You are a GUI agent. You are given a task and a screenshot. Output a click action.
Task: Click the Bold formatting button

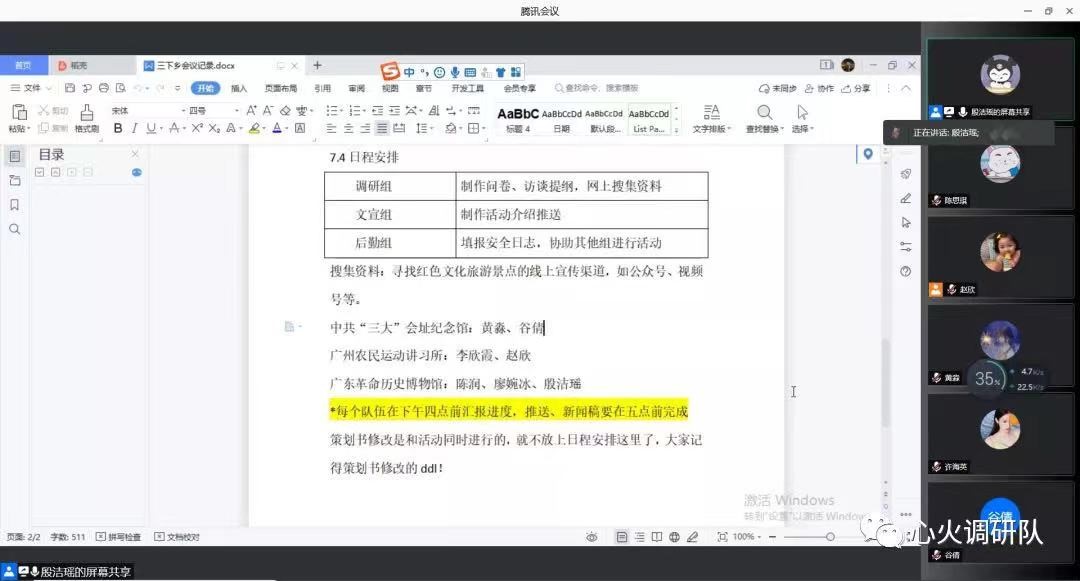click(118, 128)
